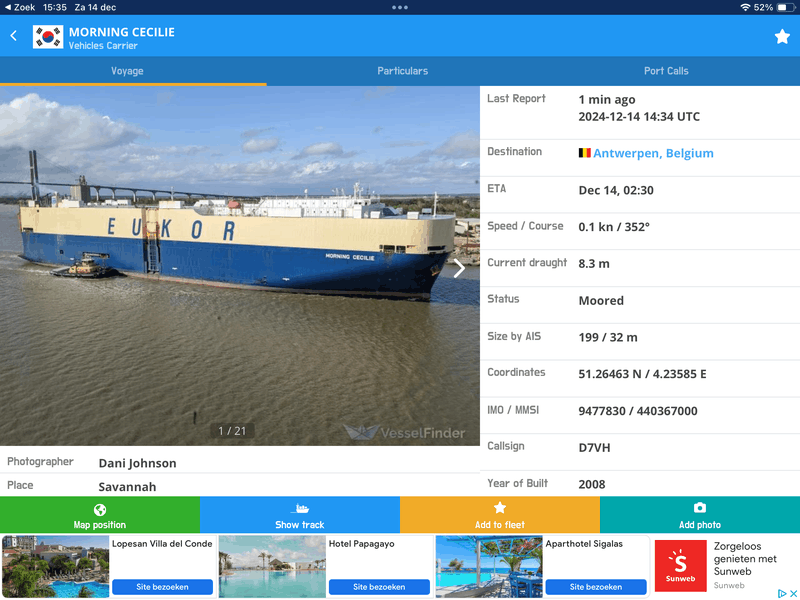Select coordinates '51.26463 N / 4.23585 E'
The width and height of the screenshot is (800, 600).
point(642,374)
